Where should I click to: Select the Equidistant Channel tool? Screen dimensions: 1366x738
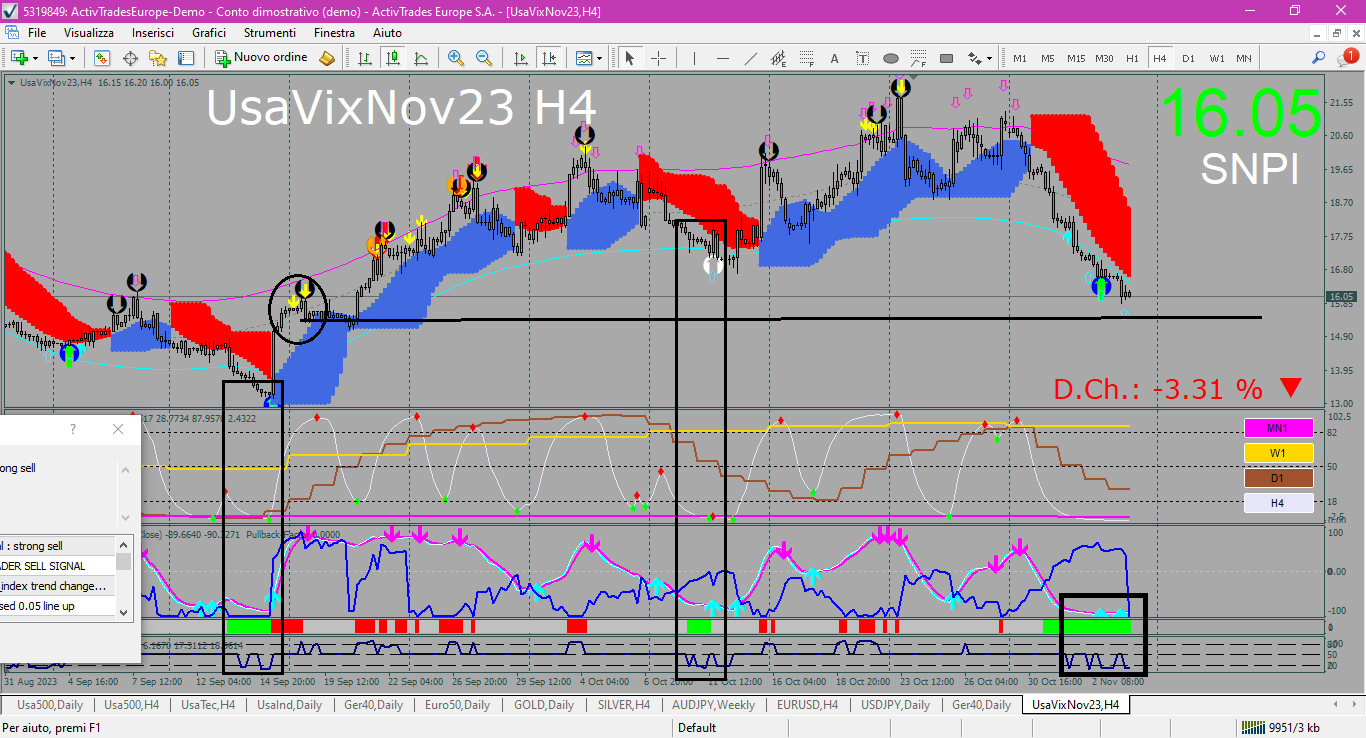tap(779, 58)
